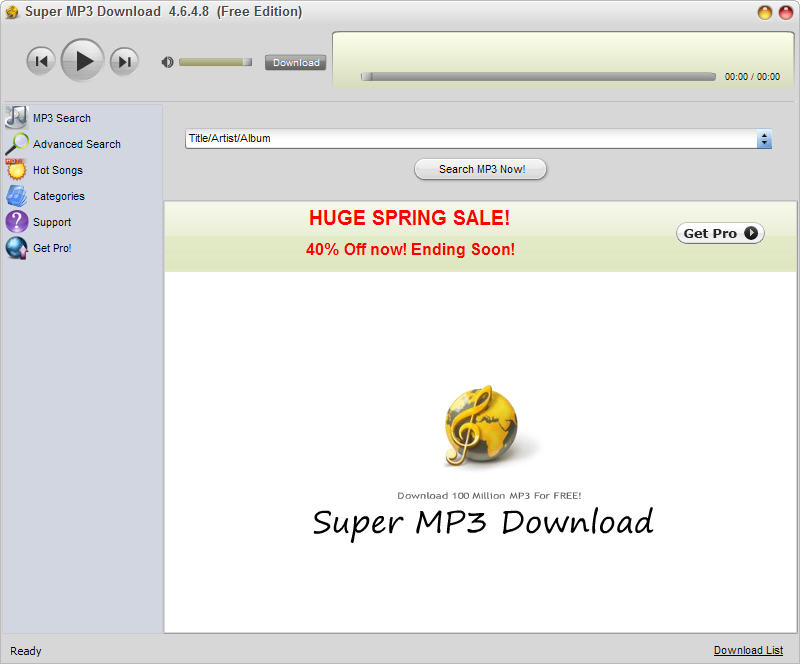Adjust the volume slider bar
The image size is (800, 664).
click(x=215, y=62)
